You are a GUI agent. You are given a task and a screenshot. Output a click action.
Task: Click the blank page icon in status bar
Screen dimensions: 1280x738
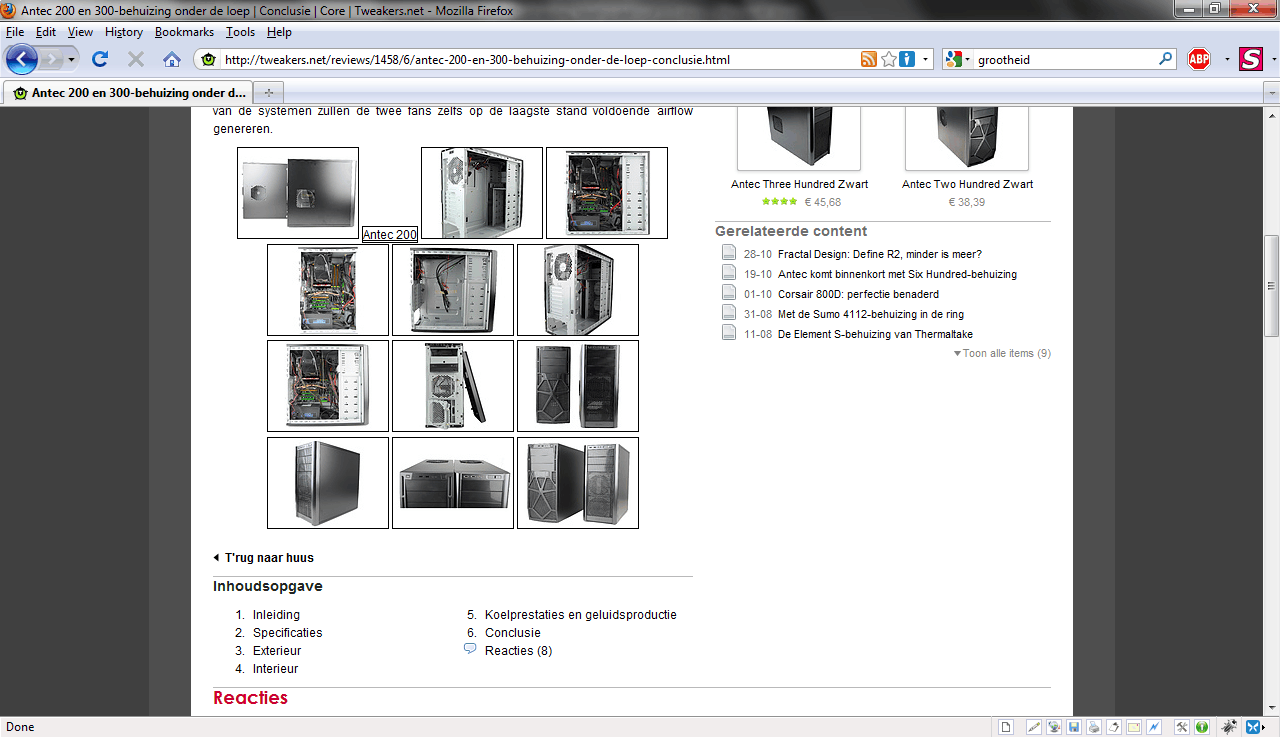pyautogui.click(x=1007, y=727)
